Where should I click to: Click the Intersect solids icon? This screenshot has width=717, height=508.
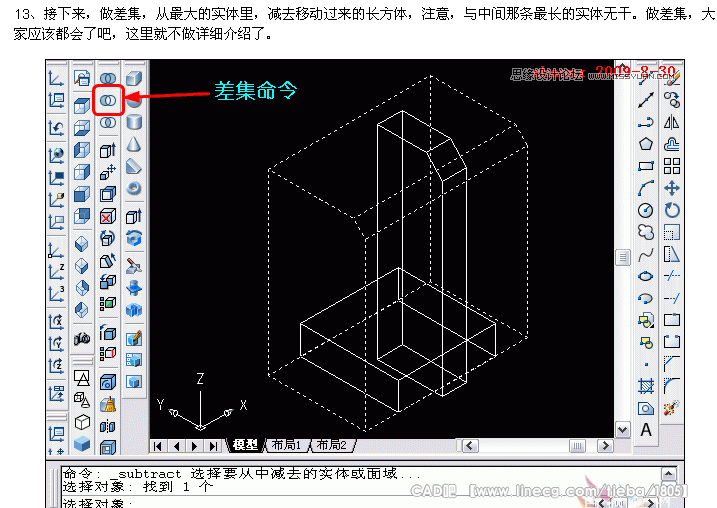[x=108, y=123]
